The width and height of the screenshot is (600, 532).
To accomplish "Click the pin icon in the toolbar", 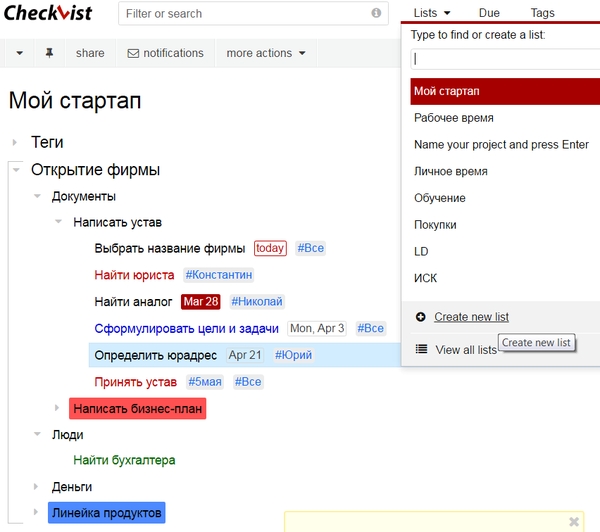I will click(49, 53).
